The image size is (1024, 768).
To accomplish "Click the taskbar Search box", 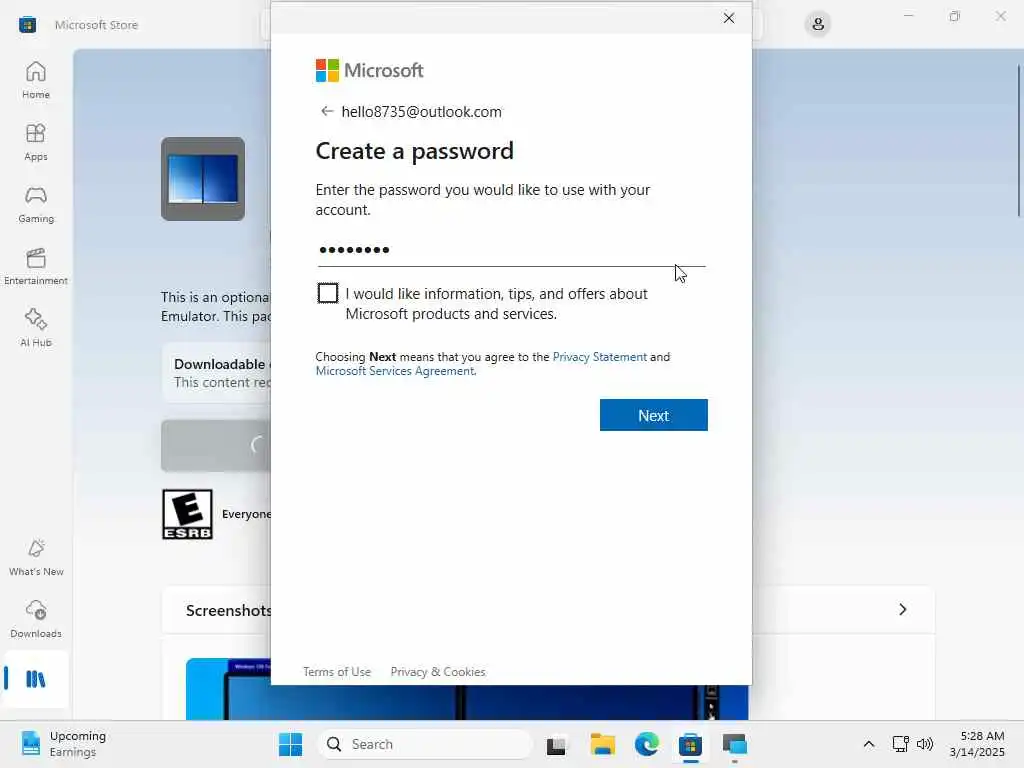I will (x=424, y=744).
